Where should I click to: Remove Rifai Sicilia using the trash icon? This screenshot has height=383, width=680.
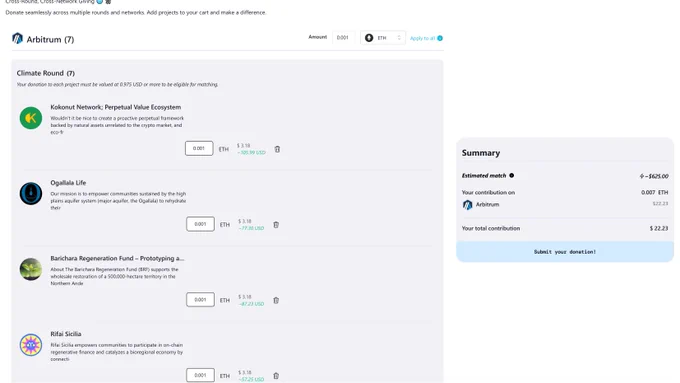[x=276, y=376]
